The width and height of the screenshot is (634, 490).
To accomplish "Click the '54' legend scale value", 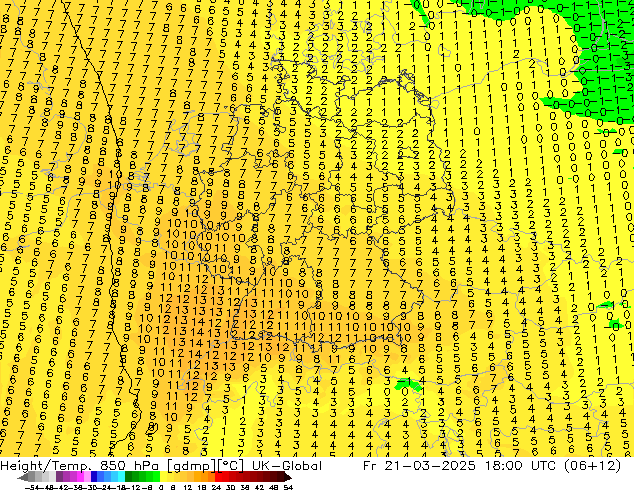I will tap(288, 487).
